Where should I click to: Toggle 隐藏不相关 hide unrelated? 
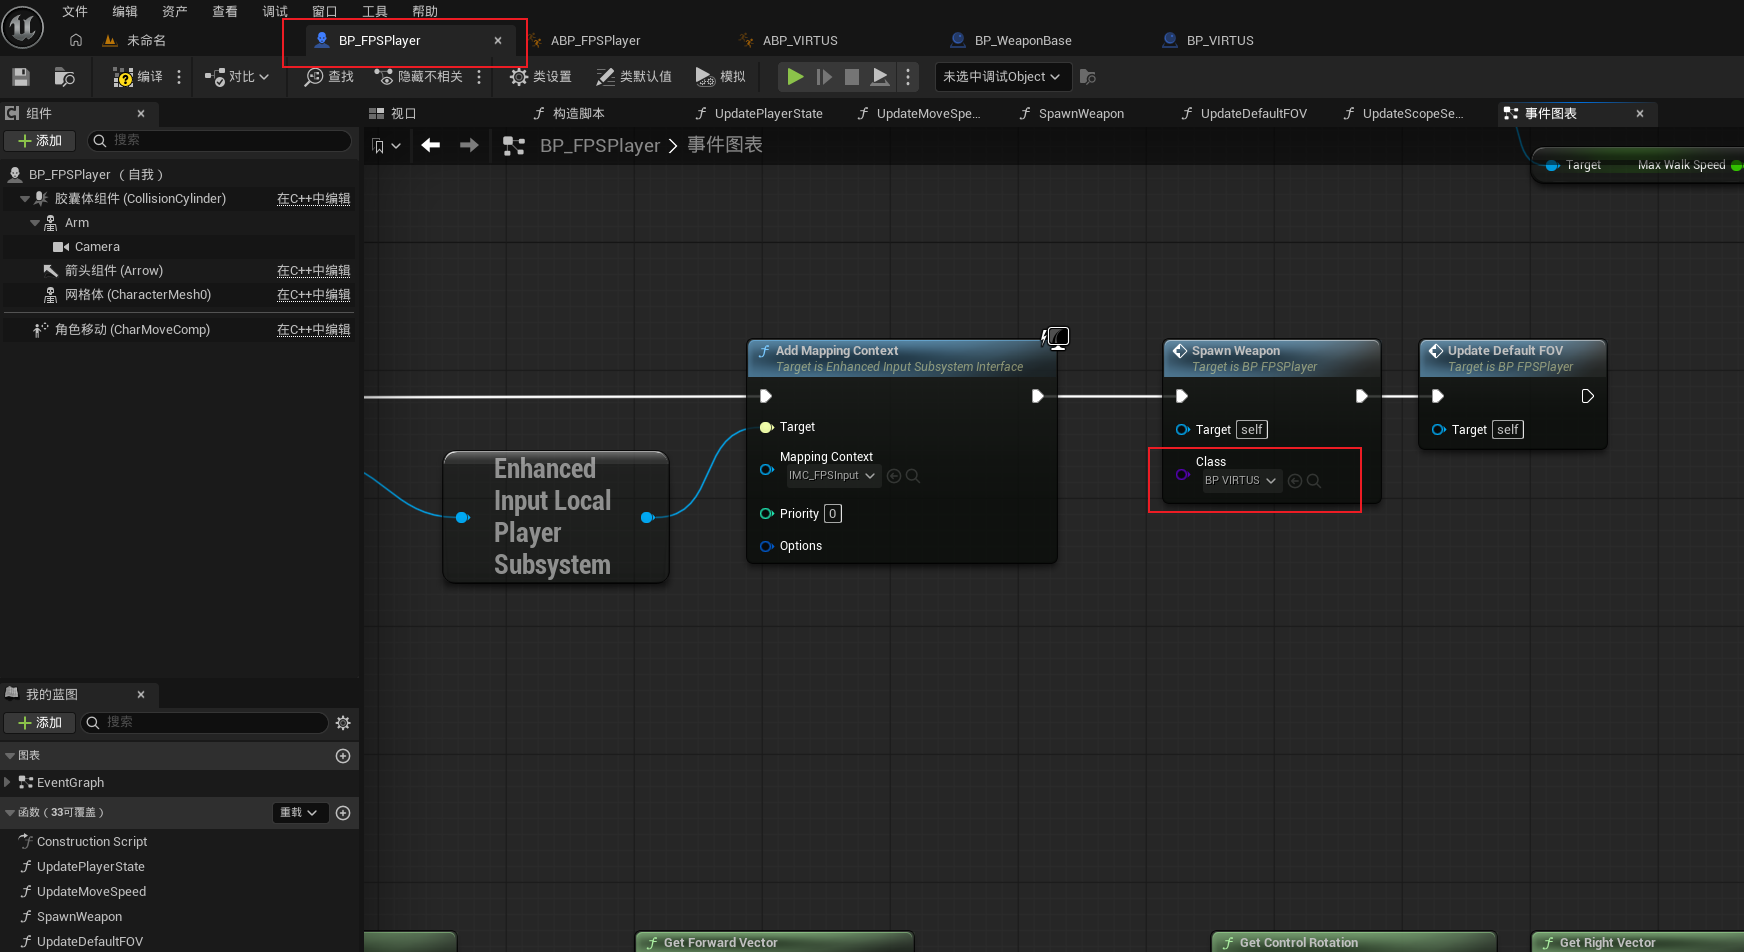[418, 77]
